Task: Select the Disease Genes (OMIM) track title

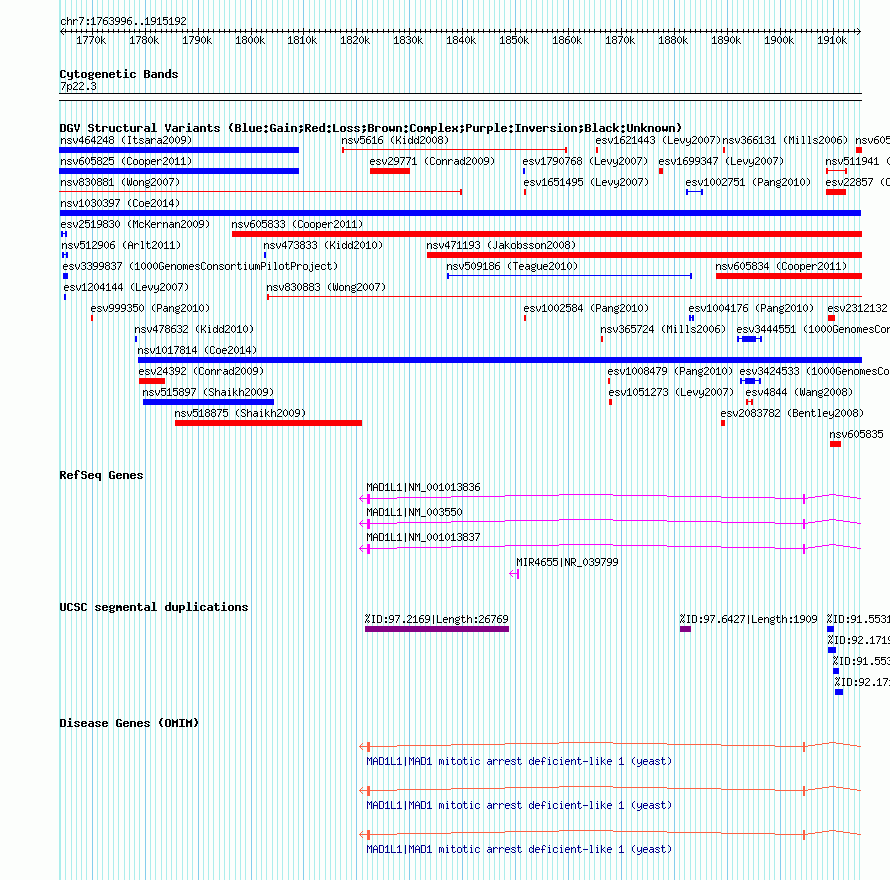Action: (129, 723)
